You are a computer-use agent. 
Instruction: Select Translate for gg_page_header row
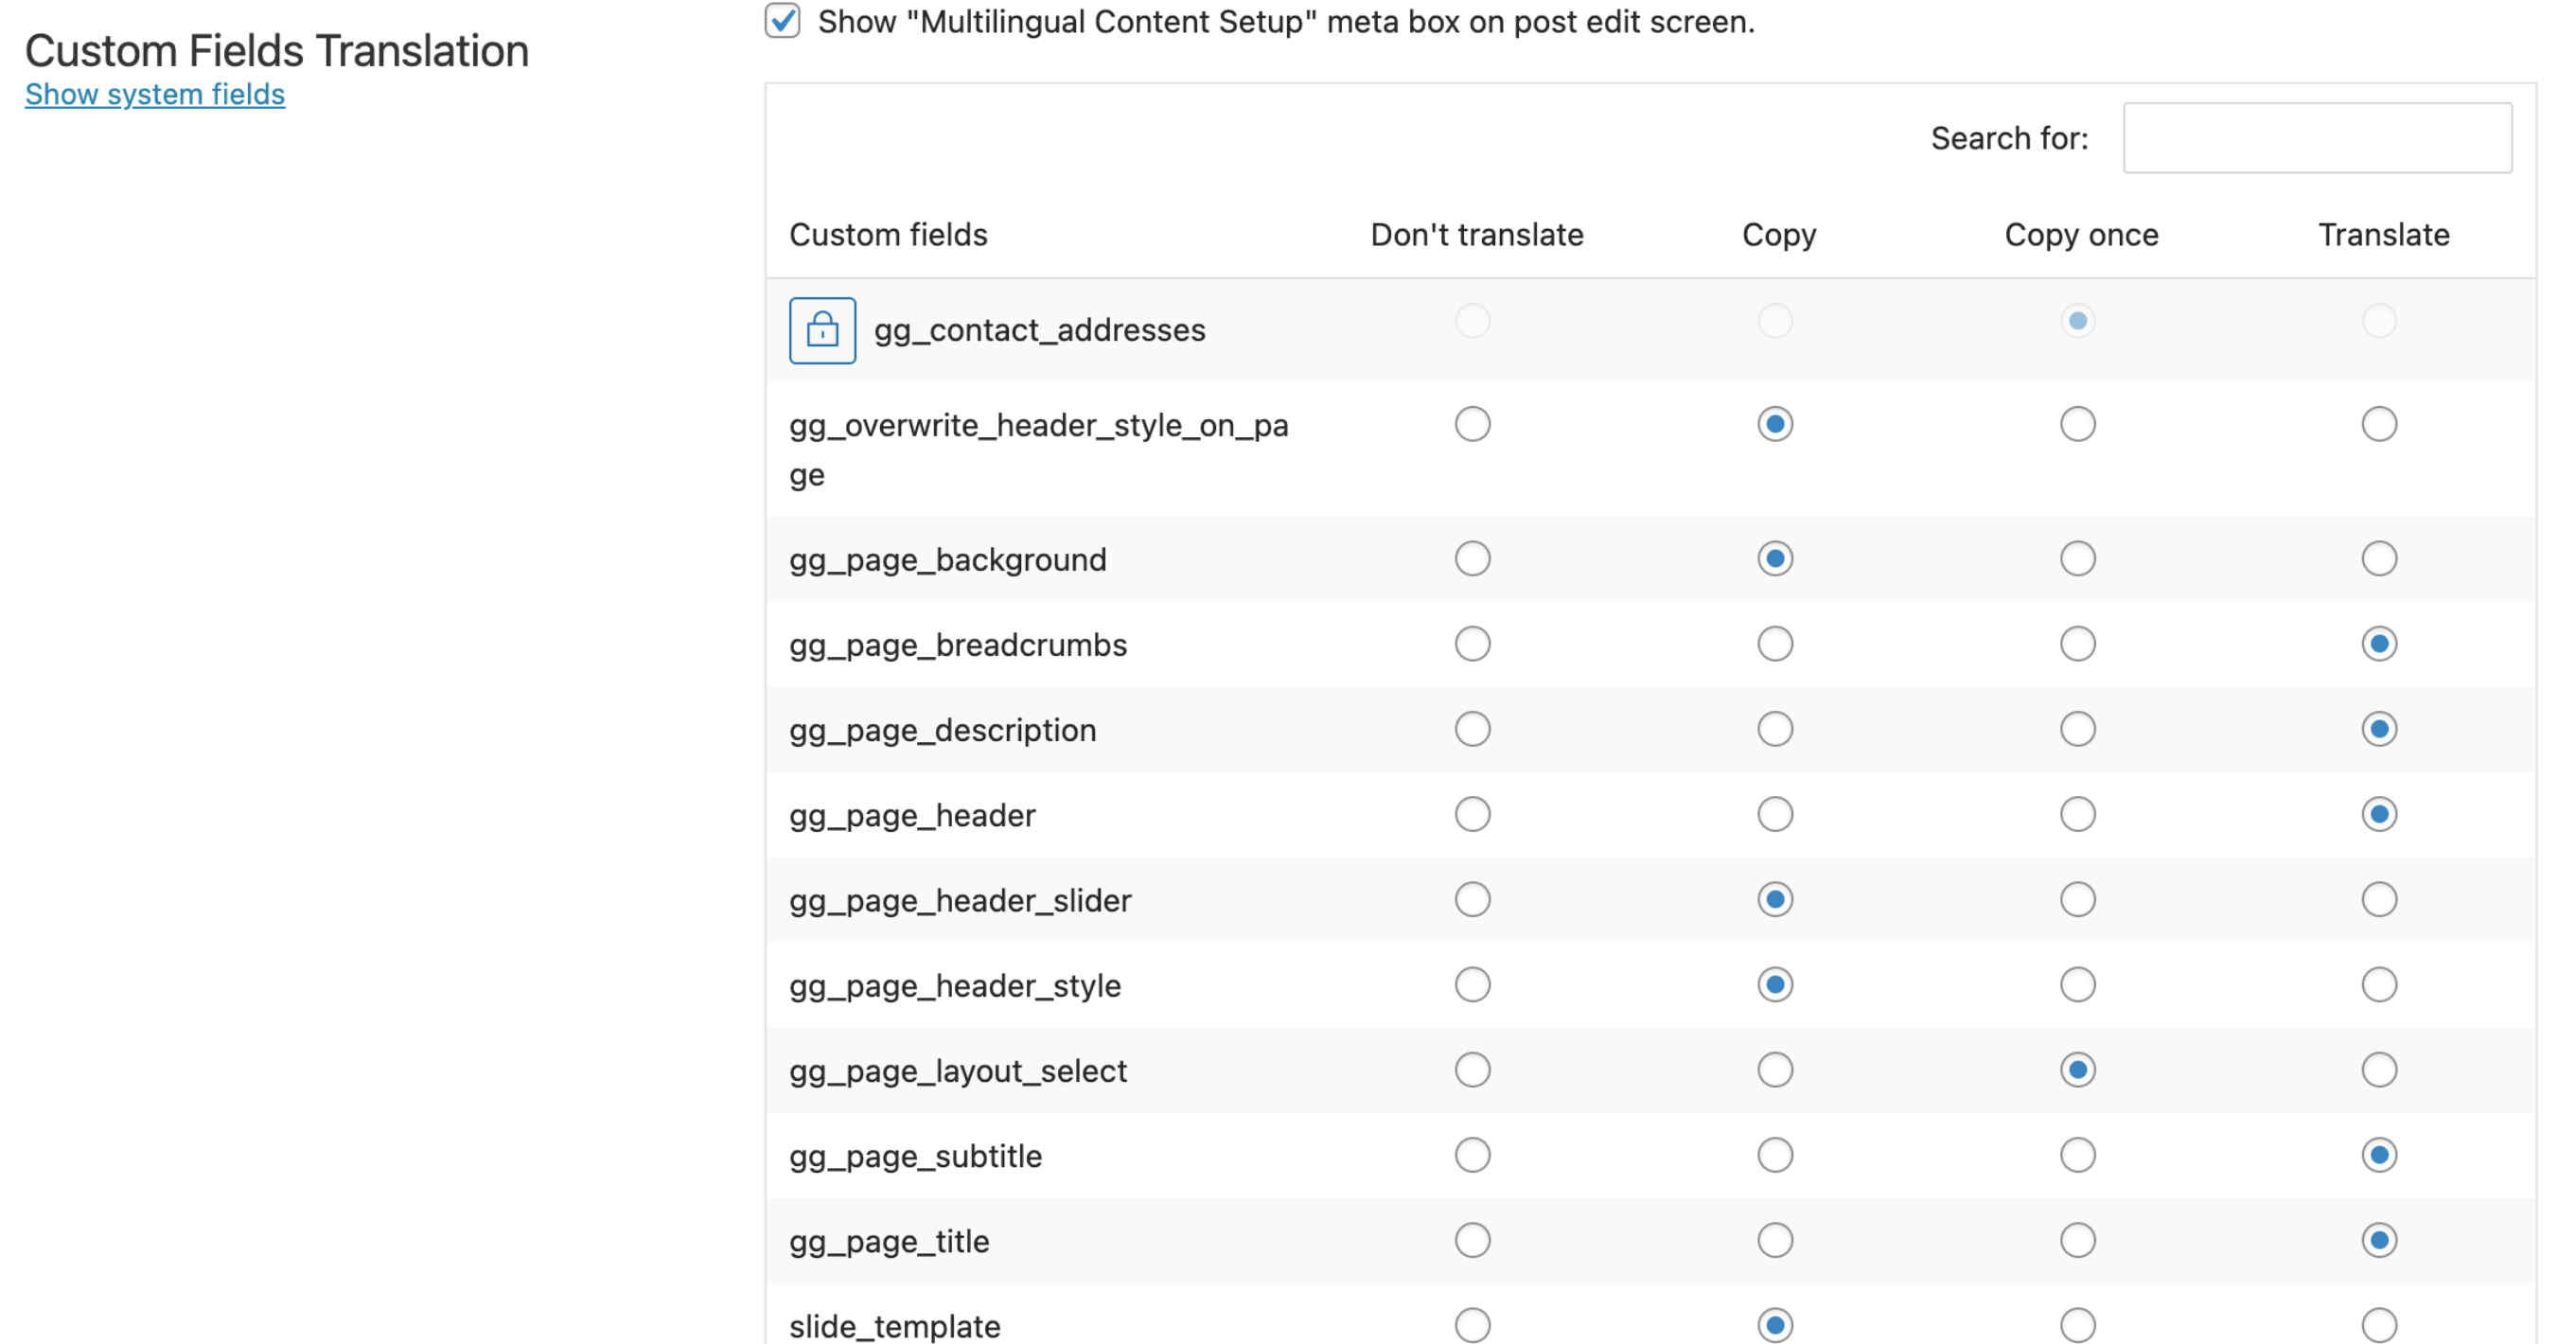[x=2379, y=814]
